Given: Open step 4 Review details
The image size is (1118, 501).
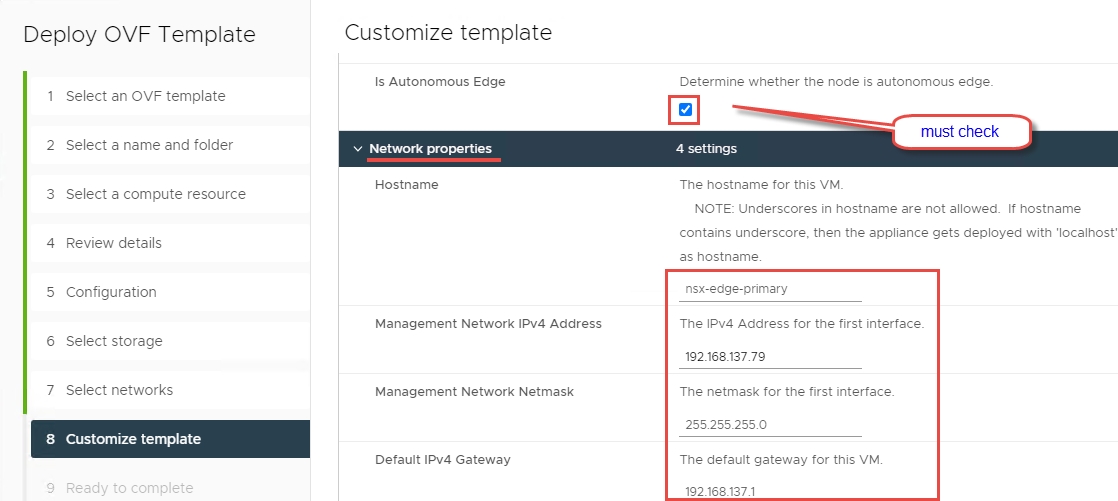Looking at the screenshot, I should coord(113,243).
